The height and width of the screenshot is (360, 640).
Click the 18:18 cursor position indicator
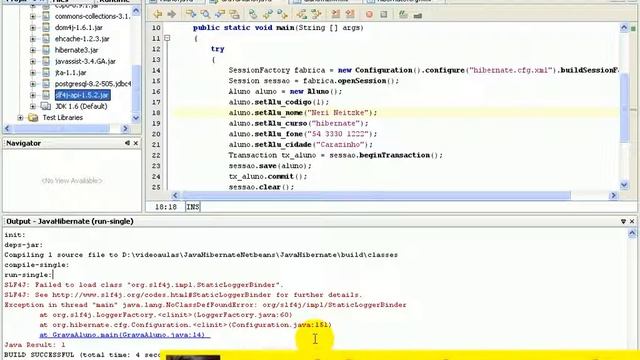click(x=166, y=207)
